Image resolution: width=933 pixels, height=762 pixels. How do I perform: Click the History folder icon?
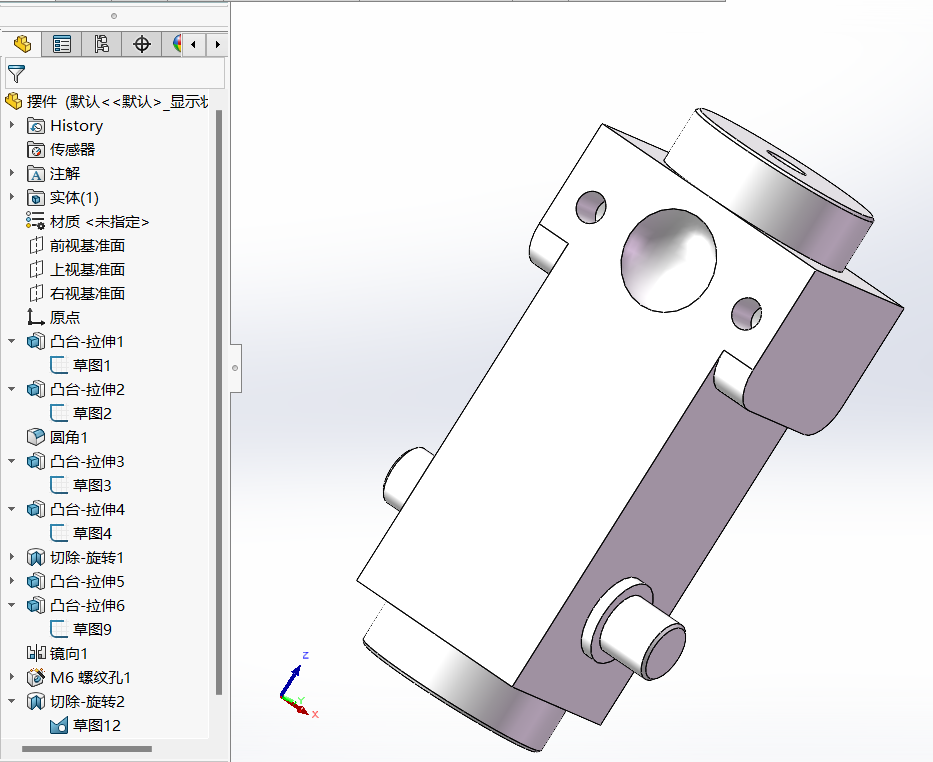tap(36, 126)
